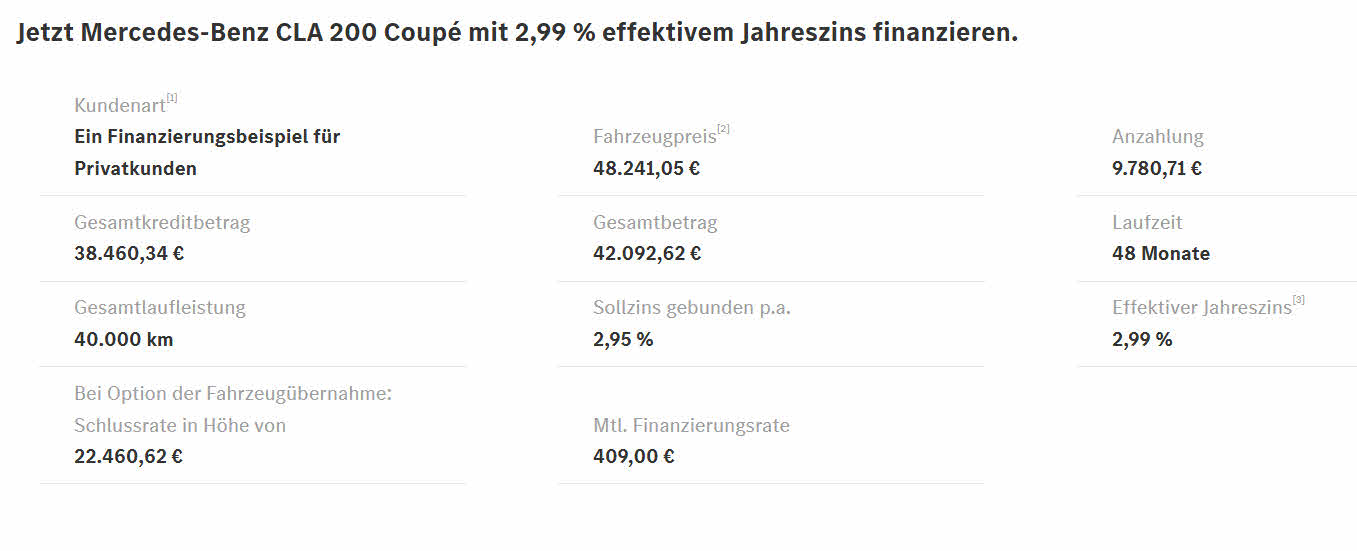
Task: Open footnote 2 beside Fahrzeugpreis
Action: tap(724, 129)
